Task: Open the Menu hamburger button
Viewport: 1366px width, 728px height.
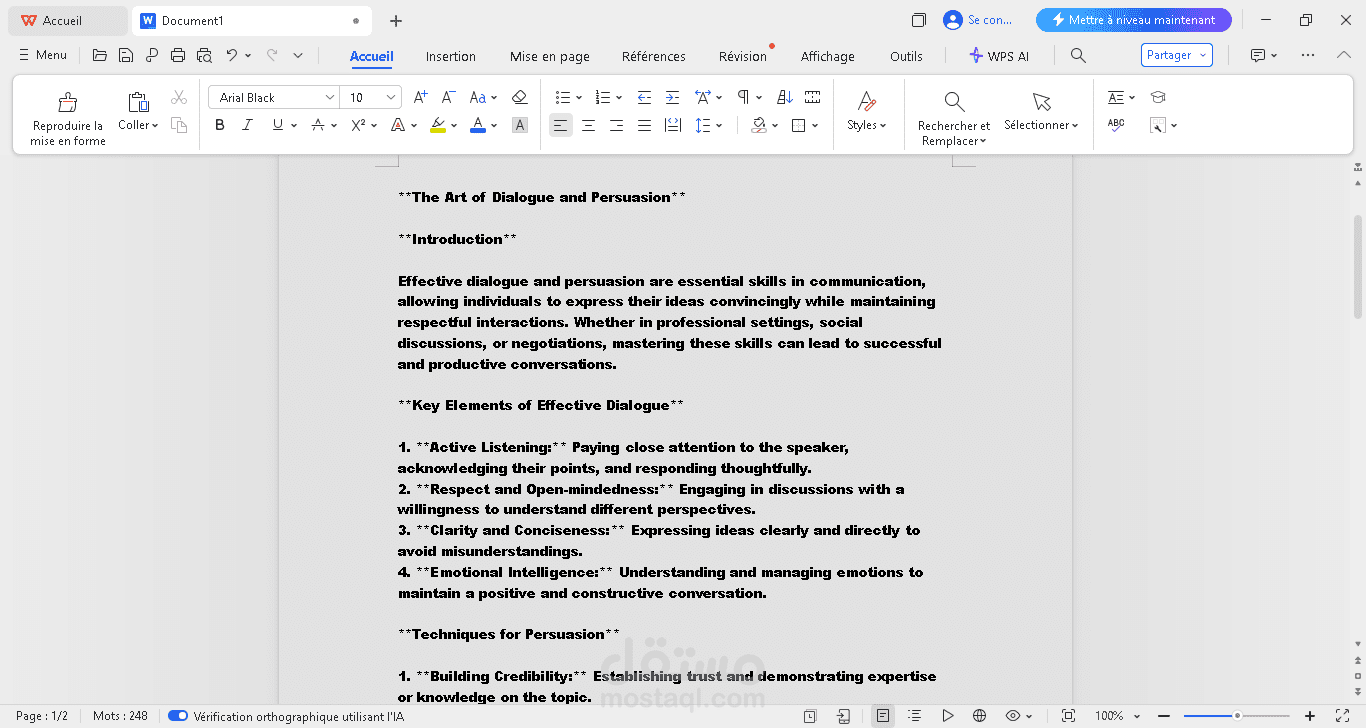Action: click(x=43, y=55)
